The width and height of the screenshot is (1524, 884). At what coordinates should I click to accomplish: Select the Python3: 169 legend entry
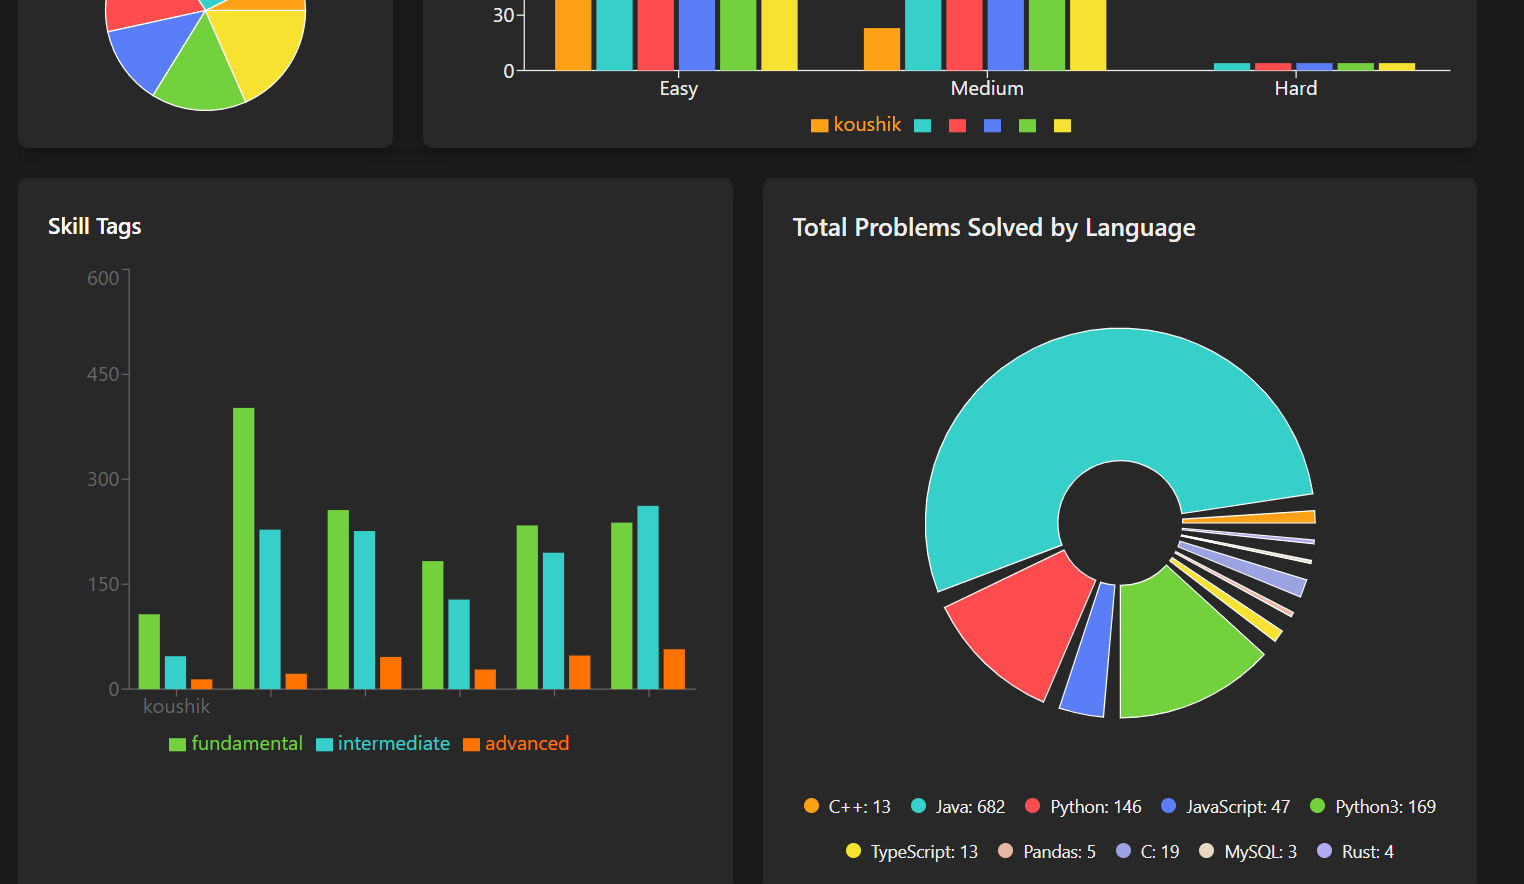click(x=1373, y=807)
